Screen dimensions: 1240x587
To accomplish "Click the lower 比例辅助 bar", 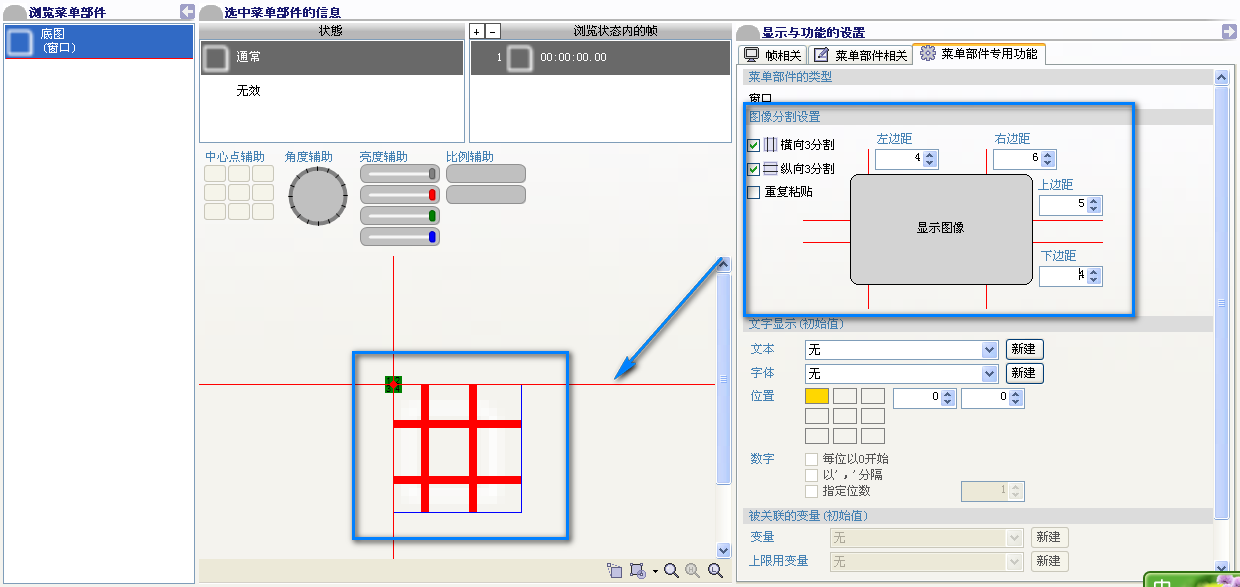I will click(486, 195).
